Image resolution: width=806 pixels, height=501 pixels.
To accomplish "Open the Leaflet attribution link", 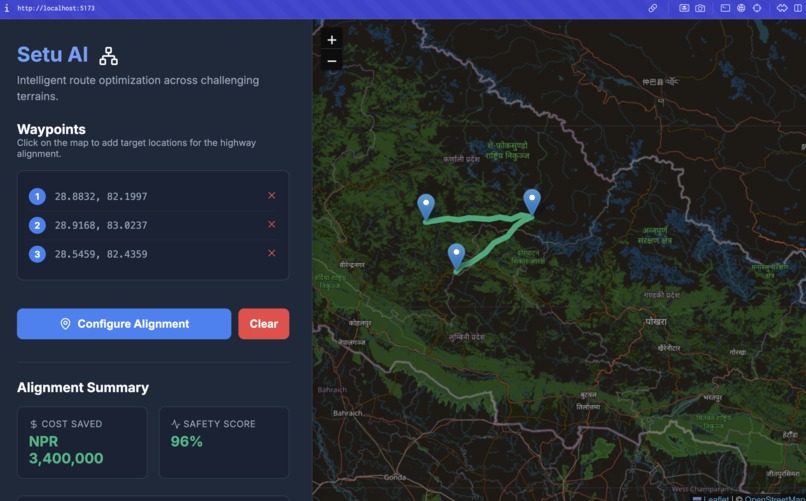I will 715,498.
